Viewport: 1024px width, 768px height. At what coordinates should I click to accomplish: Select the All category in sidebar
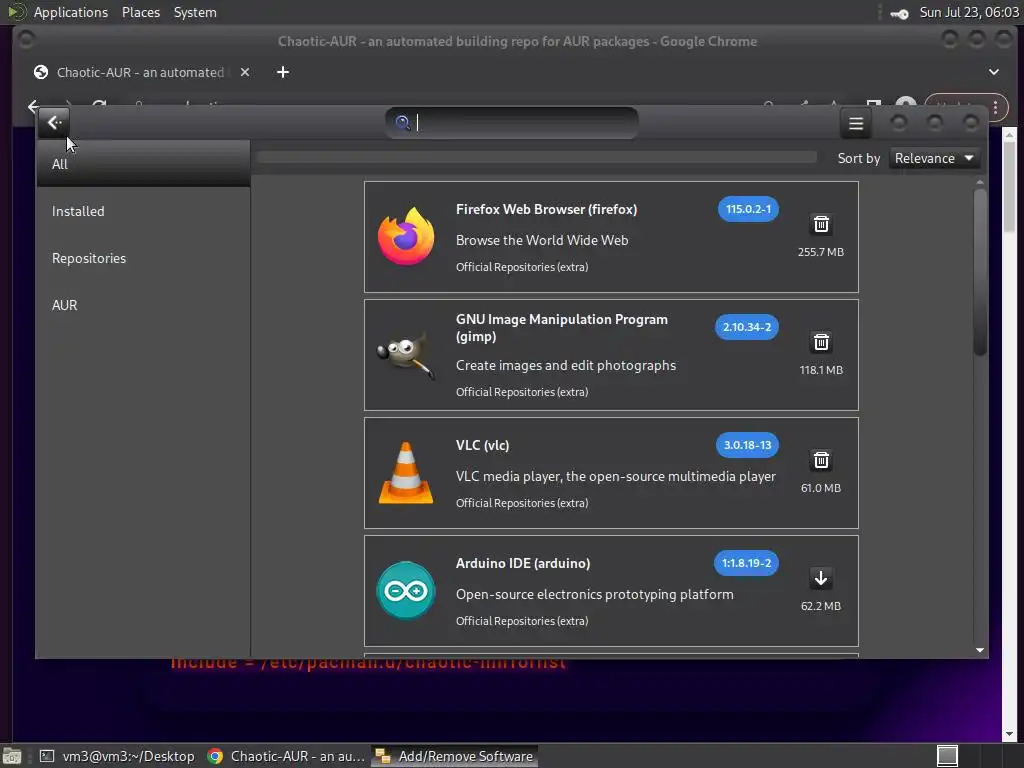tap(143, 164)
